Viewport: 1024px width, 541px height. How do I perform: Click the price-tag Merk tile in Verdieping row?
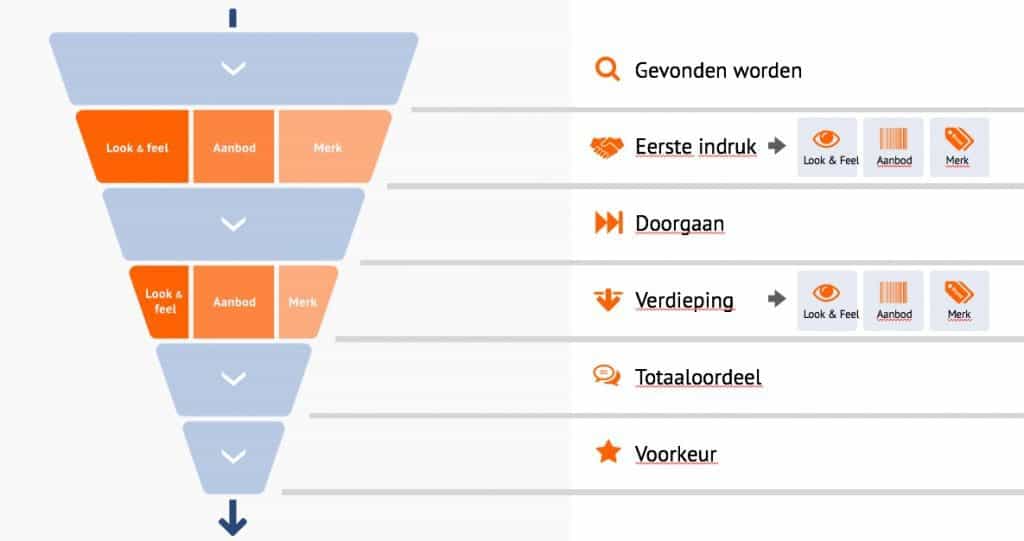(959, 301)
